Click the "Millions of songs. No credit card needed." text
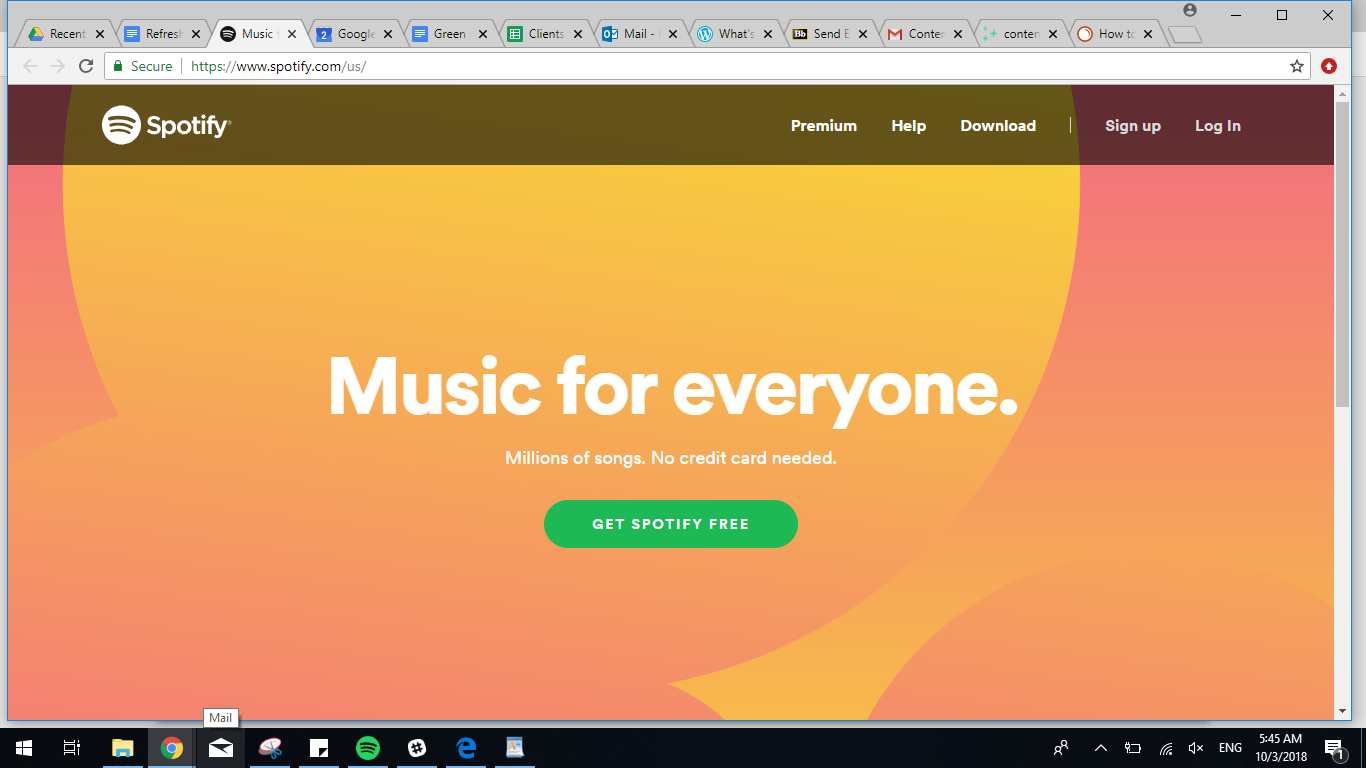1366x768 pixels. pos(671,459)
